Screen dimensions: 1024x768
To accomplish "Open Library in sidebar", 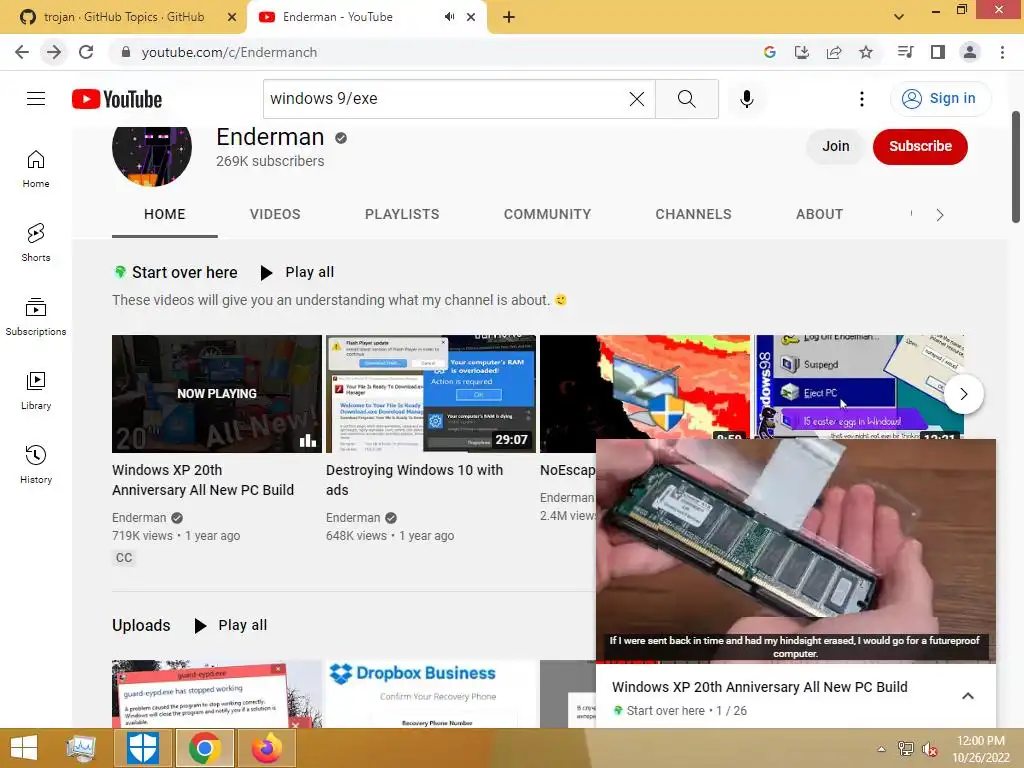I will click(x=36, y=391).
